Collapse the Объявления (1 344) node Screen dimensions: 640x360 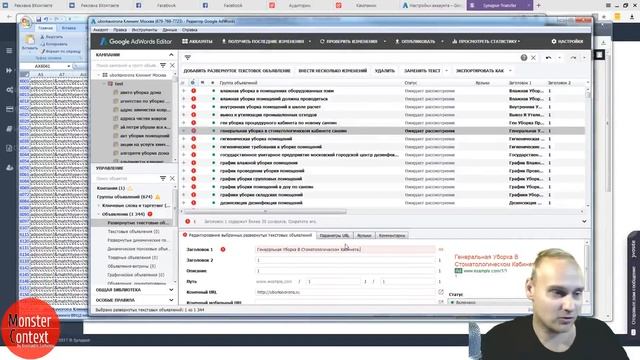pos(99,214)
